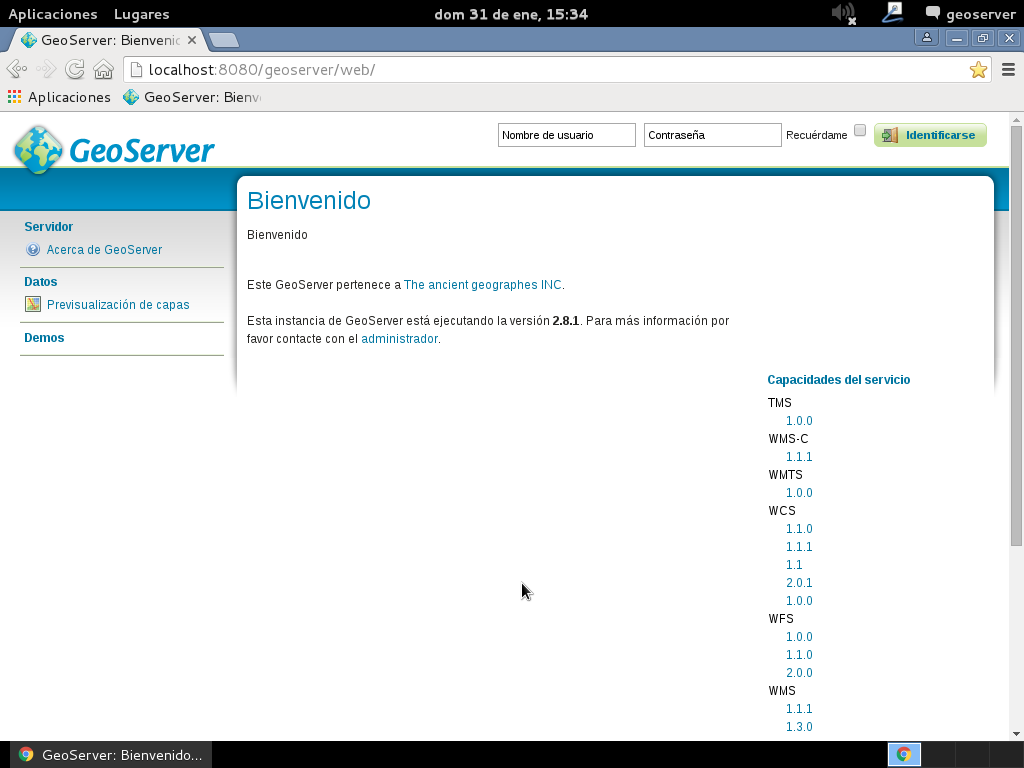The width and height of the screenshot is (1024, 768).
Task: Close the GeoServer browser tab
Action: click(x=192, y=40)
